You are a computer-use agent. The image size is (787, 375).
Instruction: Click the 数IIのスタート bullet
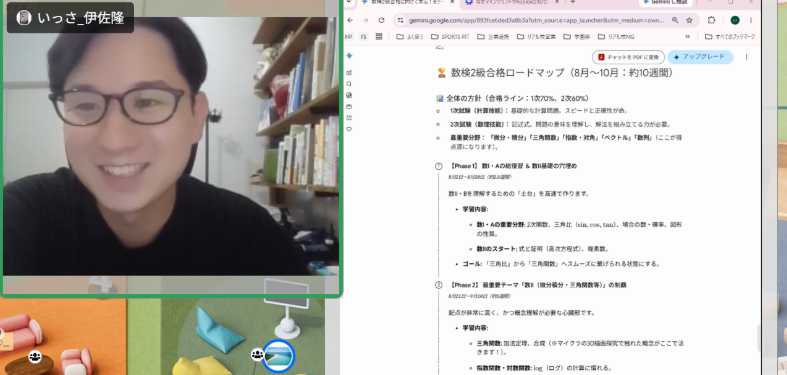(543, 248)
